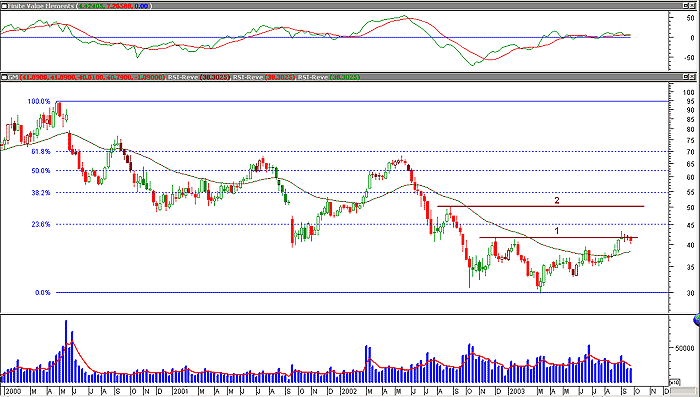Select the 61.8% Fibonacci level label
Image resolution: width=700 pixels, height=397 pixels.
click(41, 152)
